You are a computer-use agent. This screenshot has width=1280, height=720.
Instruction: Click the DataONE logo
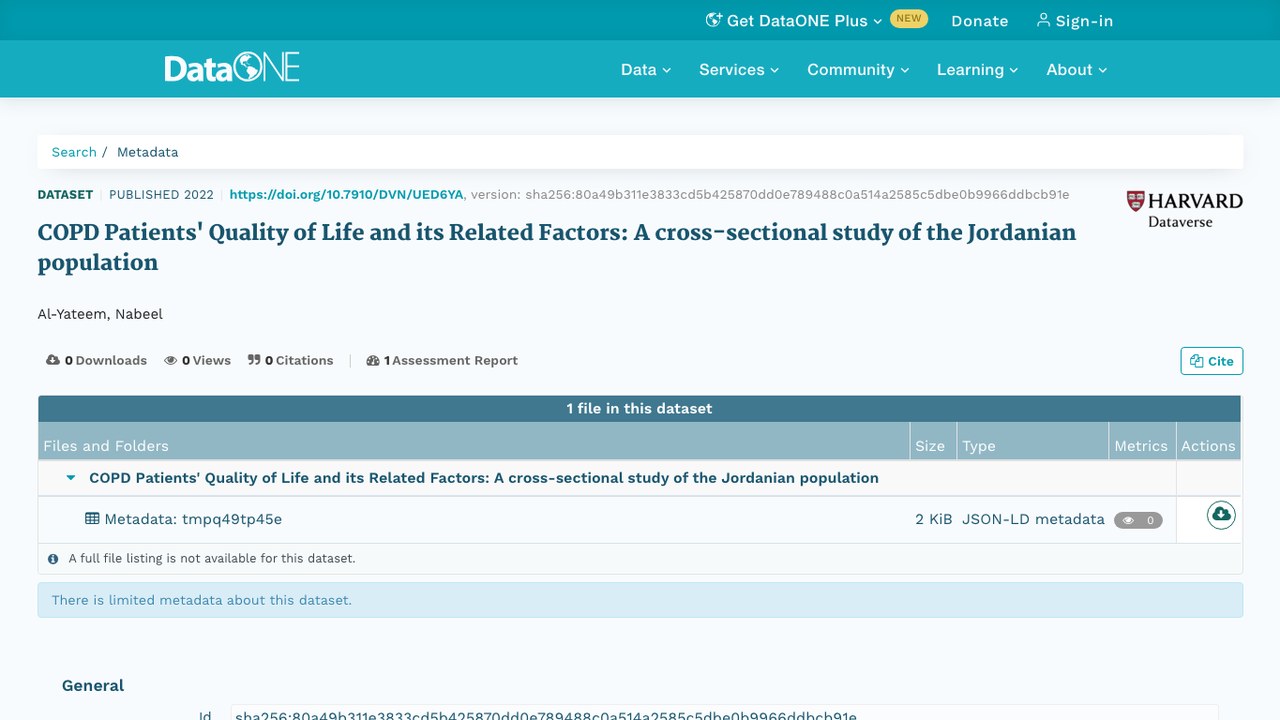[232, 69]
